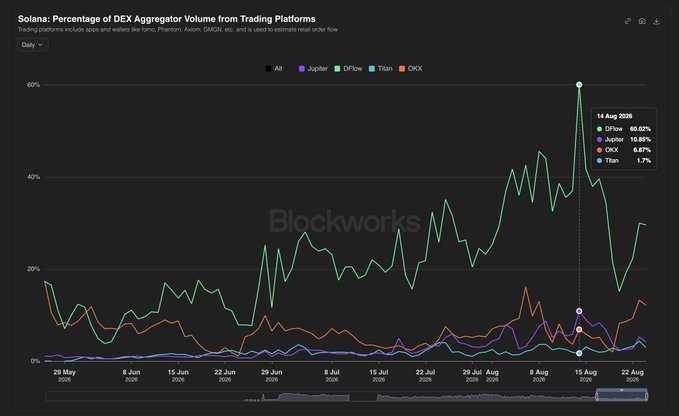This screenshot has height=416, width=679.
Task: Click tooltip row OKX 6.87%
Action: click(624, 150)
